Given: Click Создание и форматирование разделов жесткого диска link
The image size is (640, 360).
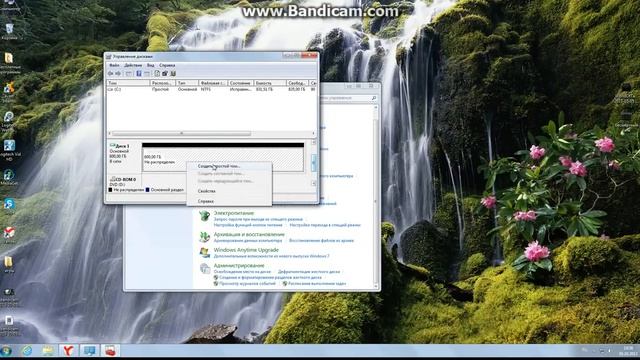Looking at the screenshot, I should coord(270,278).
